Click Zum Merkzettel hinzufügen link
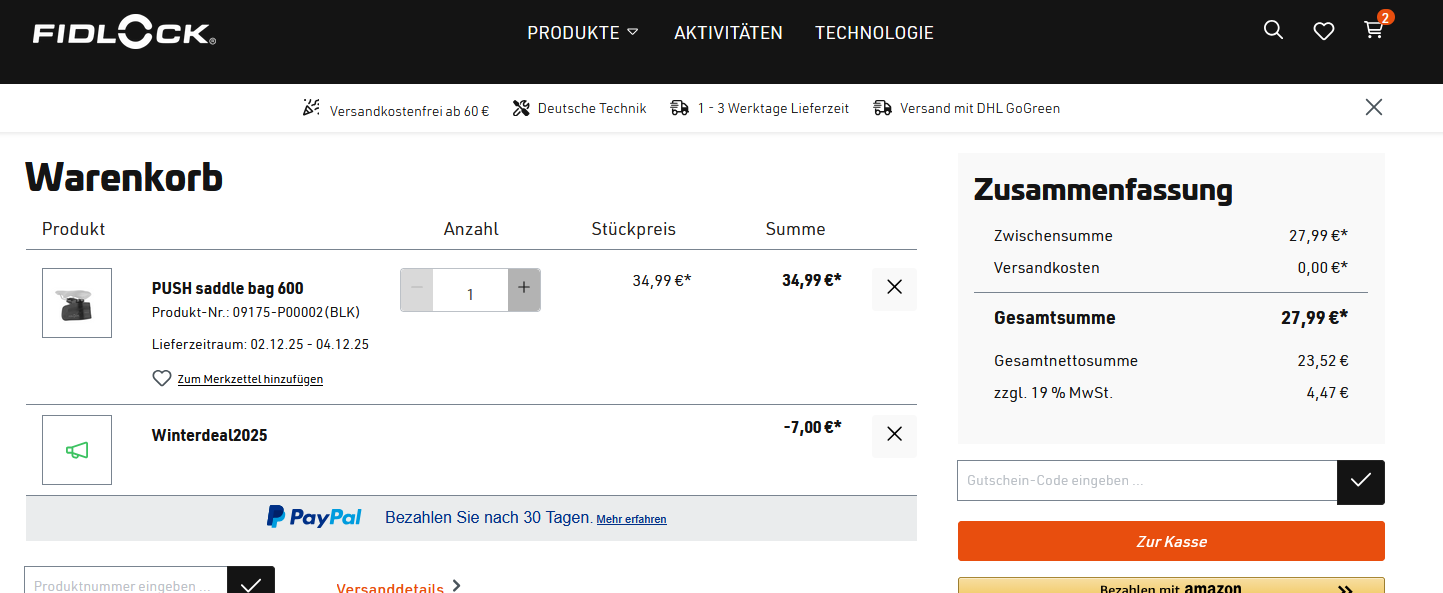Image resolution: width=1443 pixels, height=593 pixels. 249,379
